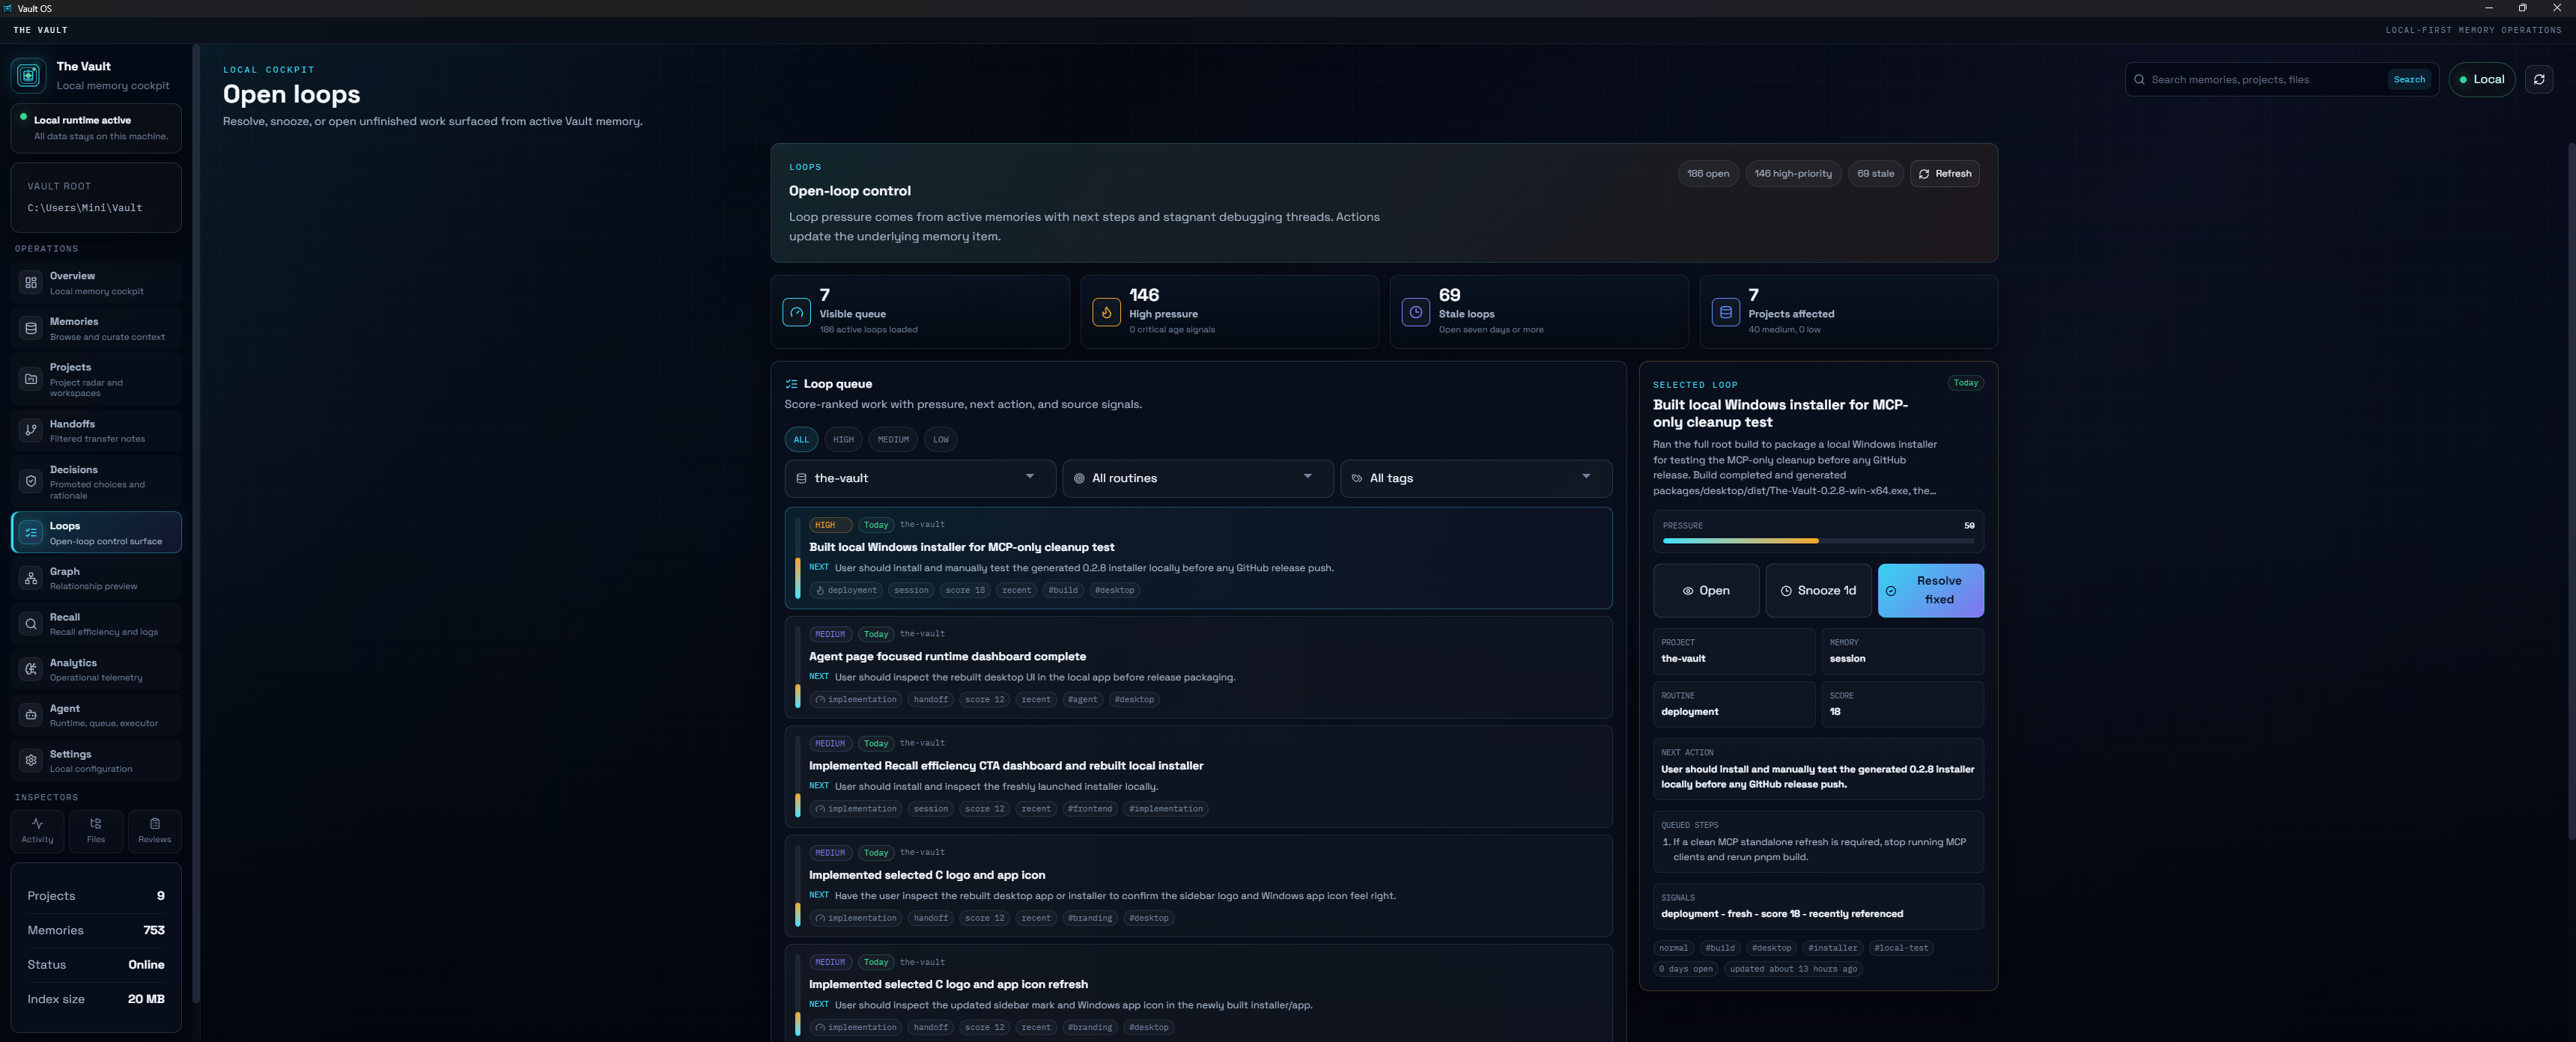Click Resolve fixed button
This screenshot has width=2576, height=1042.
coord(1930,590)
